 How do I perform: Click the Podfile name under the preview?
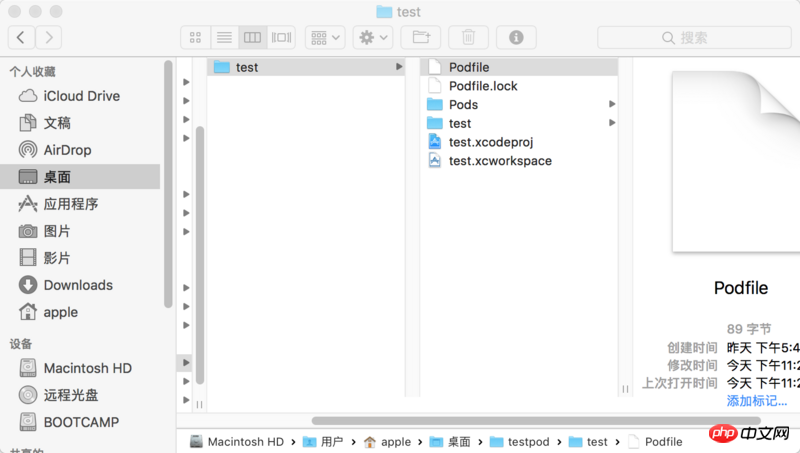[741, 288]
